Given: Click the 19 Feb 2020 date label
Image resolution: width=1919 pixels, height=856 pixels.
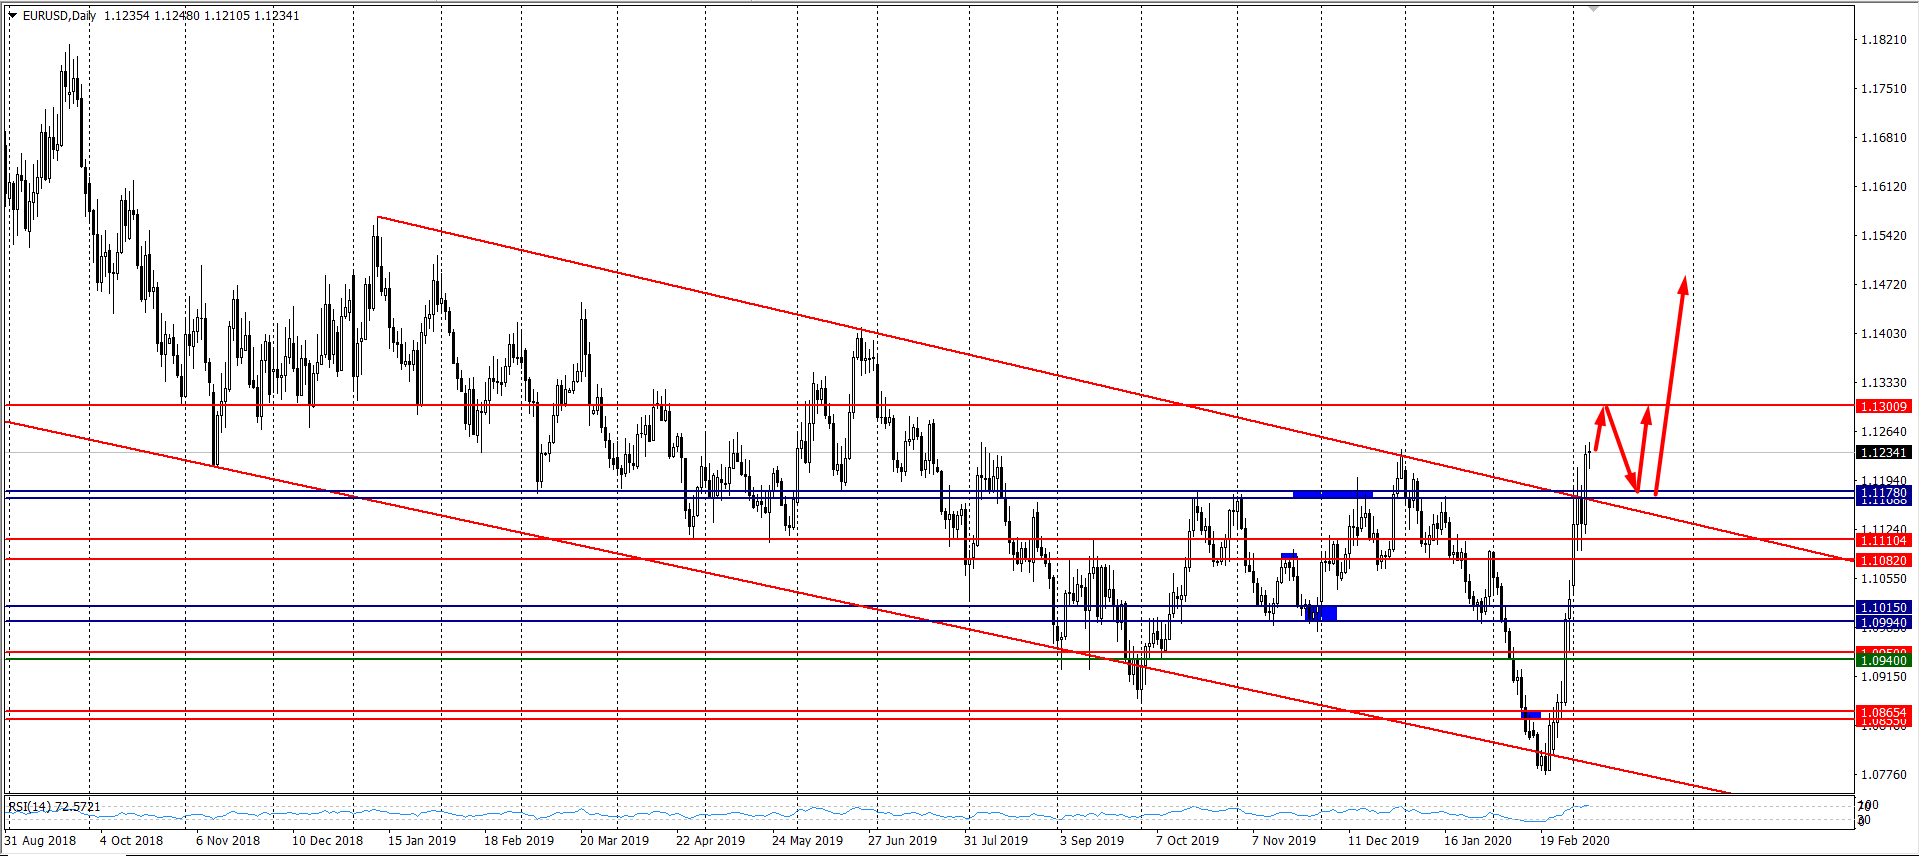Looking at the screenshot, I should tap(1574, 840).
